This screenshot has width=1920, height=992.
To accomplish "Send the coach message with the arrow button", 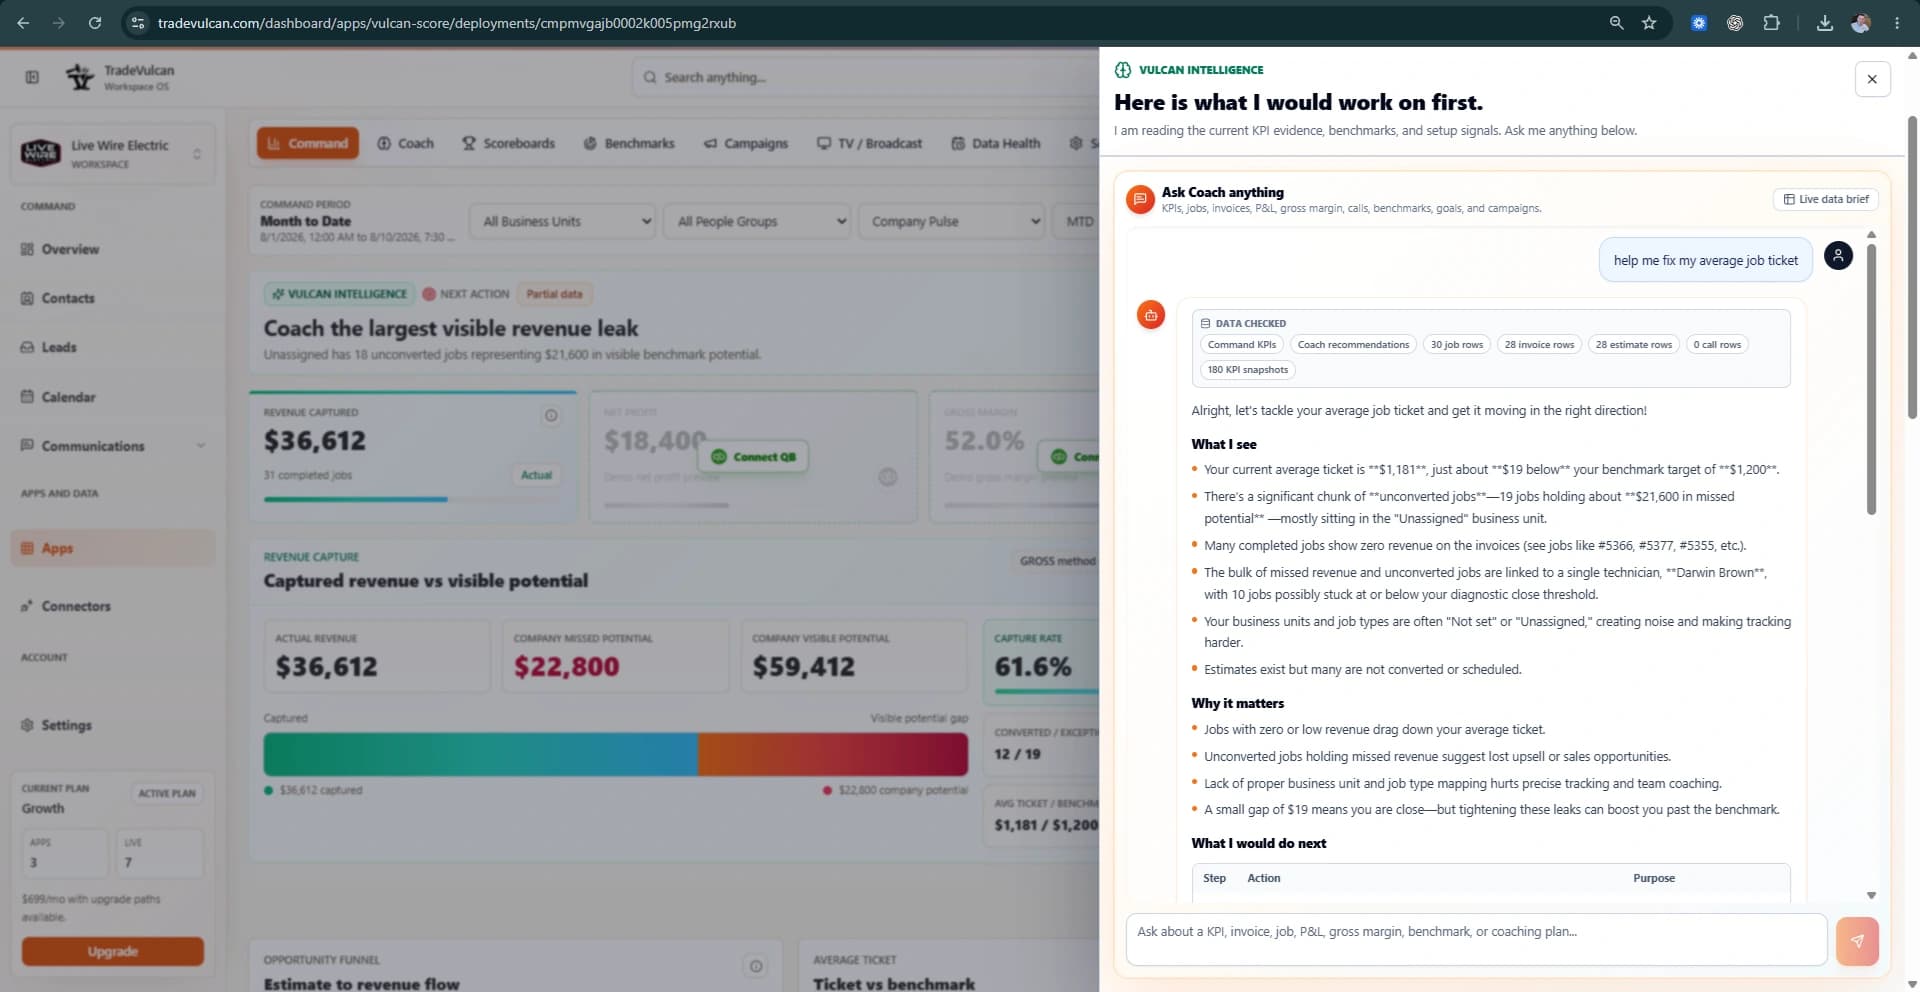I will 1857,941.
